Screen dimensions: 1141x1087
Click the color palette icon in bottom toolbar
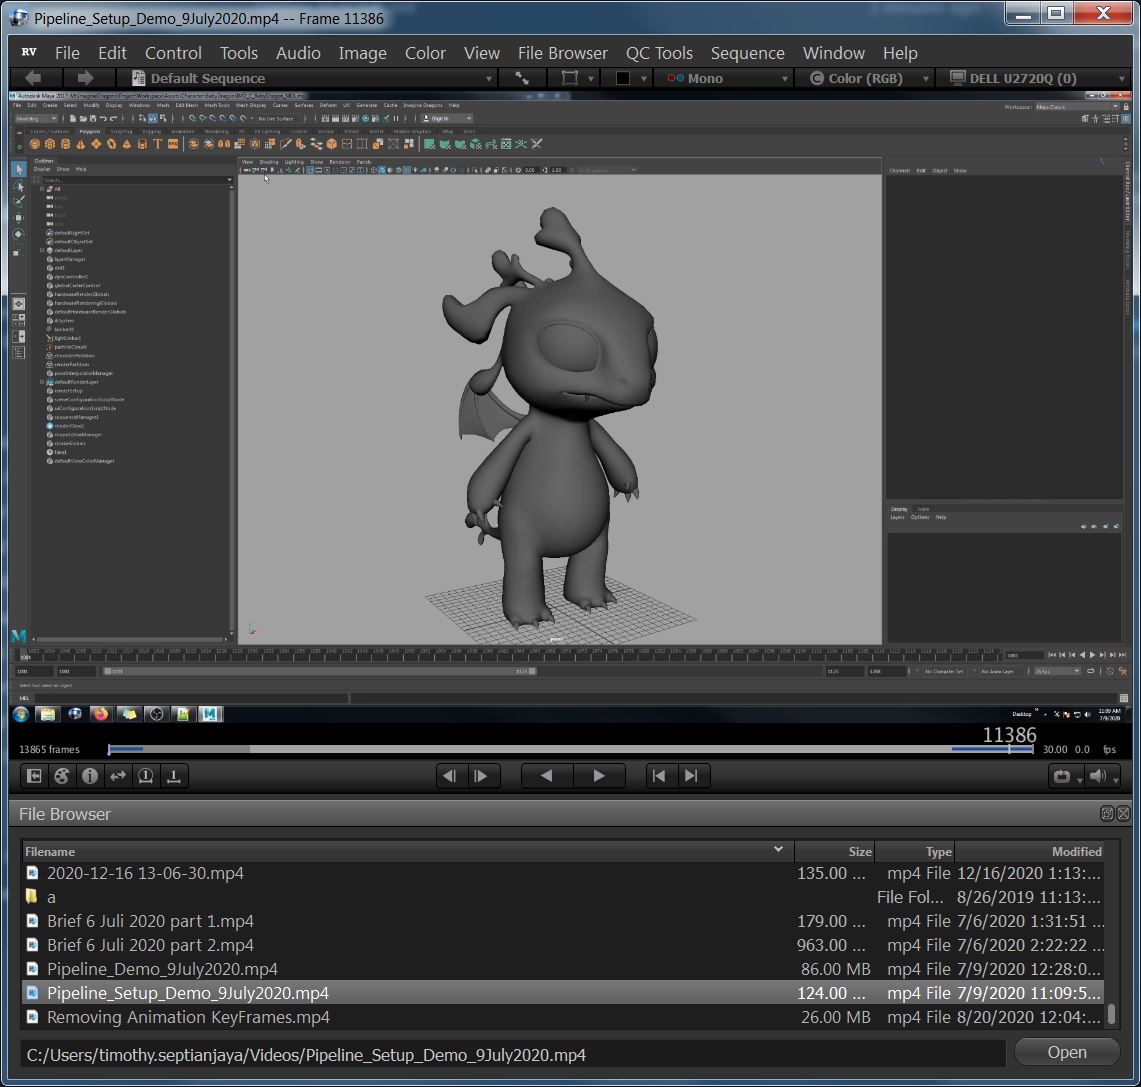62,776
